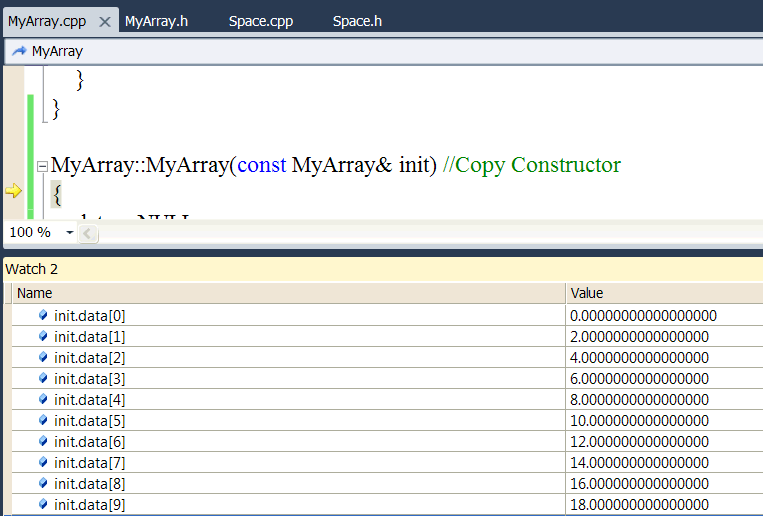Switch to the Space.h tab

click(357, 21)
